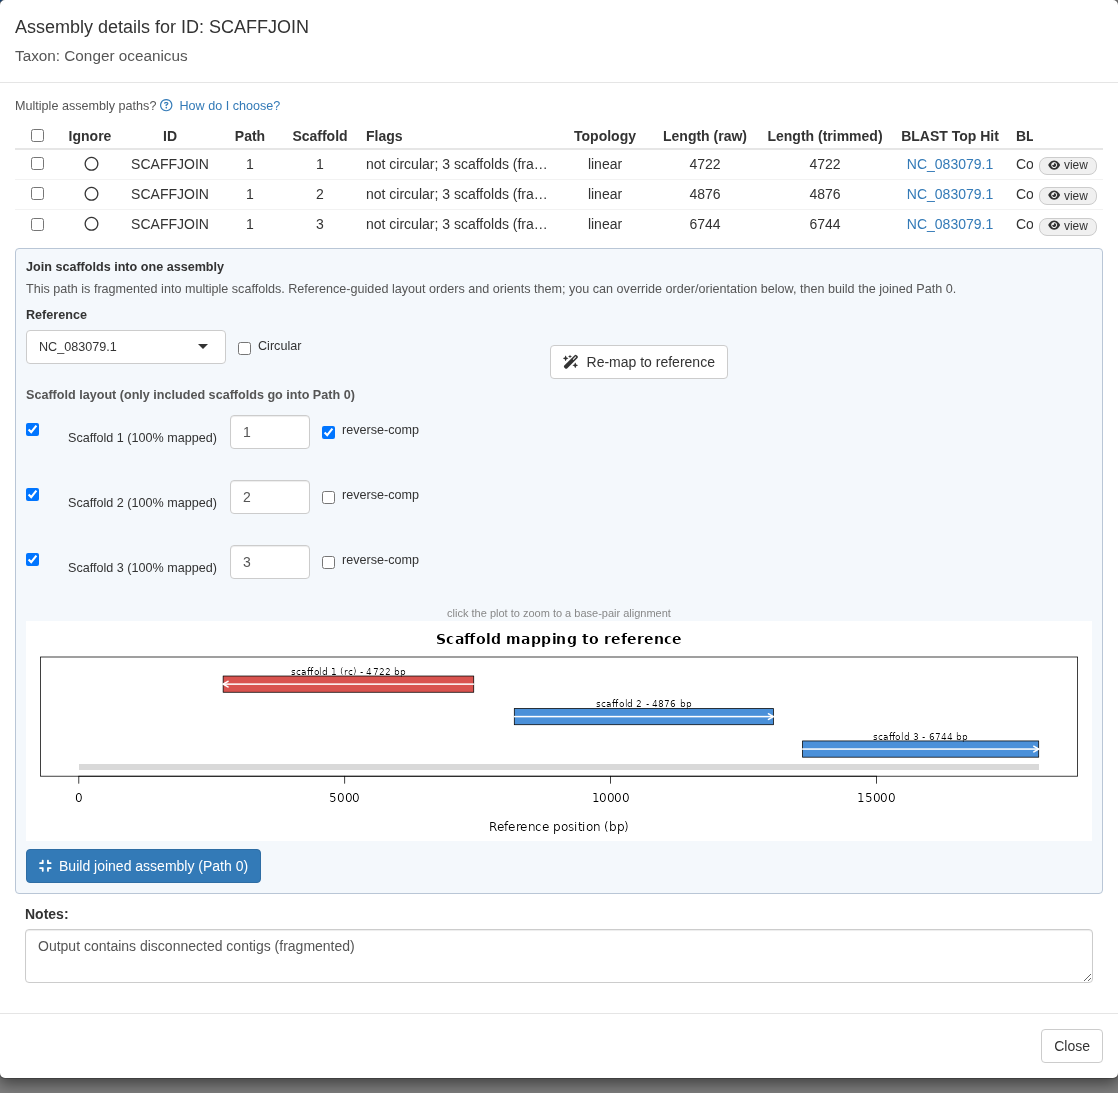Screen dimensions: 1118x1093
Task: Click the view eye button for the 4876-length row
Action: [x=1067, y=195]
